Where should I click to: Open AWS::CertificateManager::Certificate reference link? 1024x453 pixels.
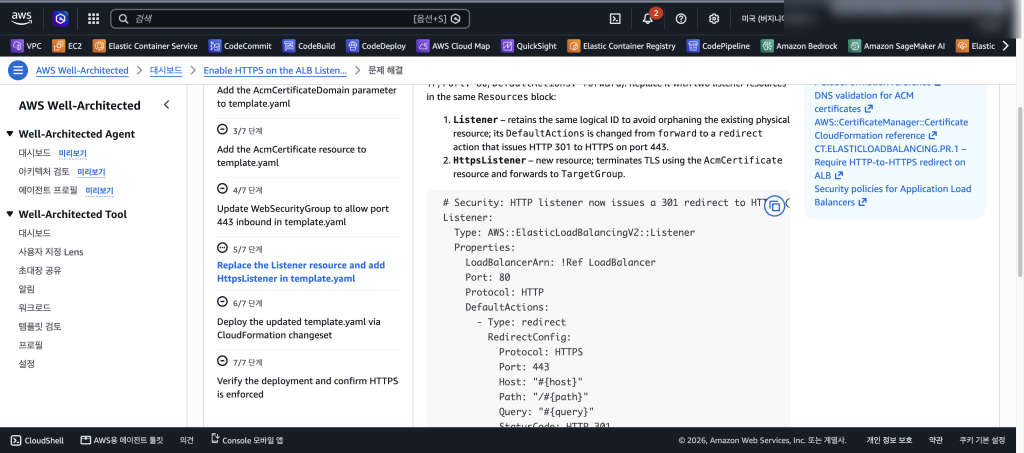891,129
